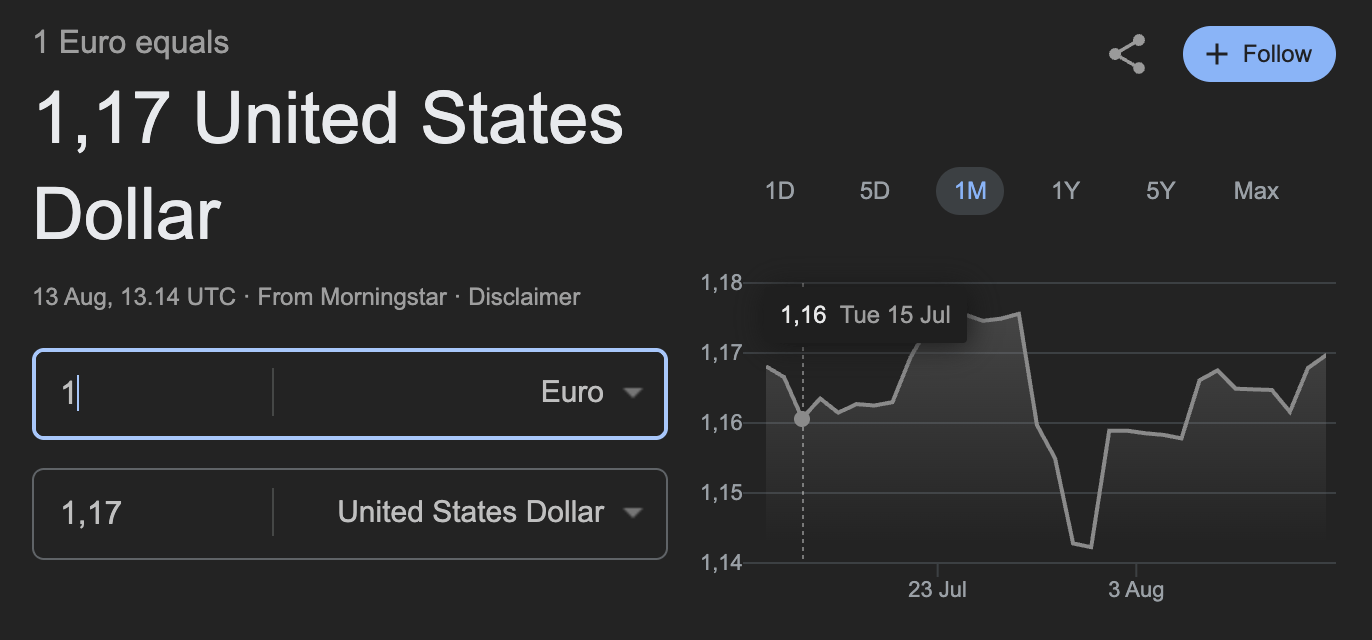
Task: Click the share icon
Action: pos(1127,55)
